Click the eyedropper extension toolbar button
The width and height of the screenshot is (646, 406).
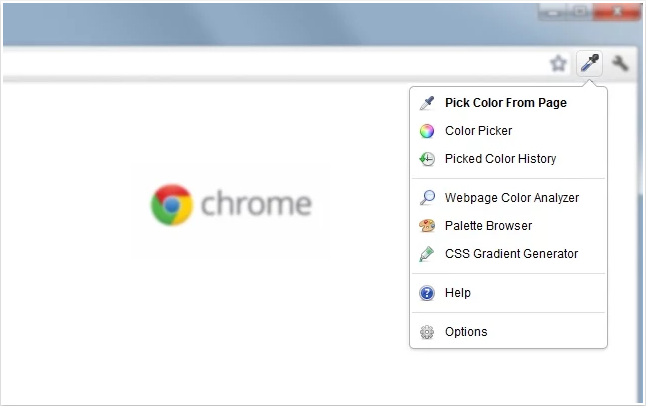pyautogui.click(x=589, y=63)
